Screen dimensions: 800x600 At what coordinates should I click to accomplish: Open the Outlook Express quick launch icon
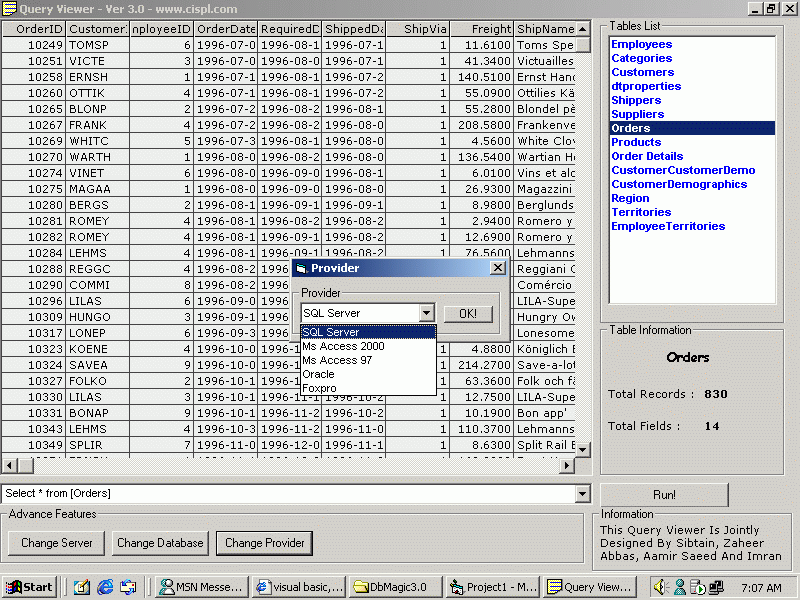tap(129, 587)
